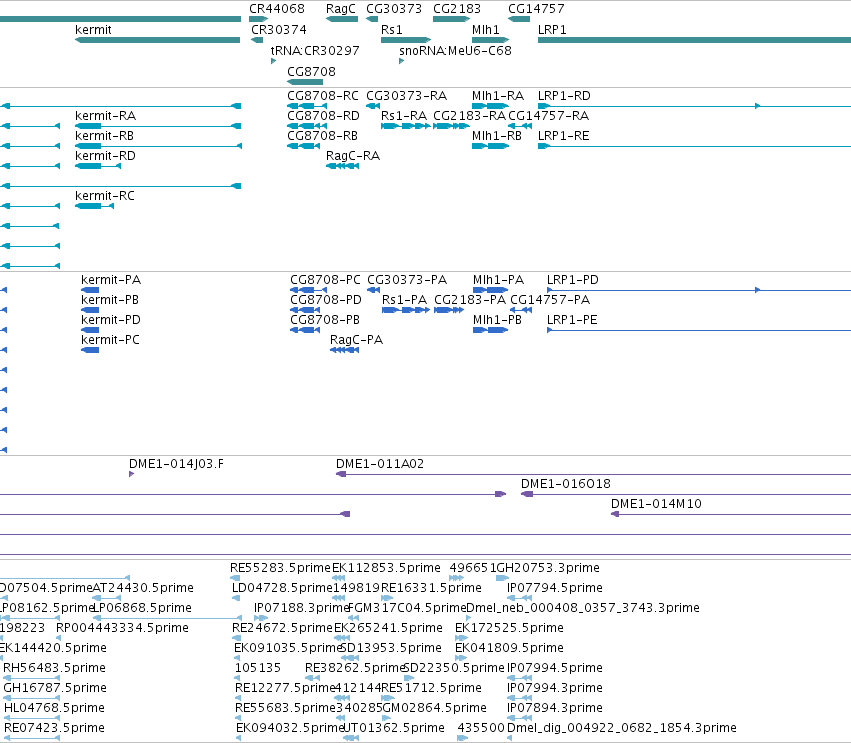The height and width of the screenshot is (743, 851).
Task: Click transcript label Mlh1-RA
Action: coord(498,96)
